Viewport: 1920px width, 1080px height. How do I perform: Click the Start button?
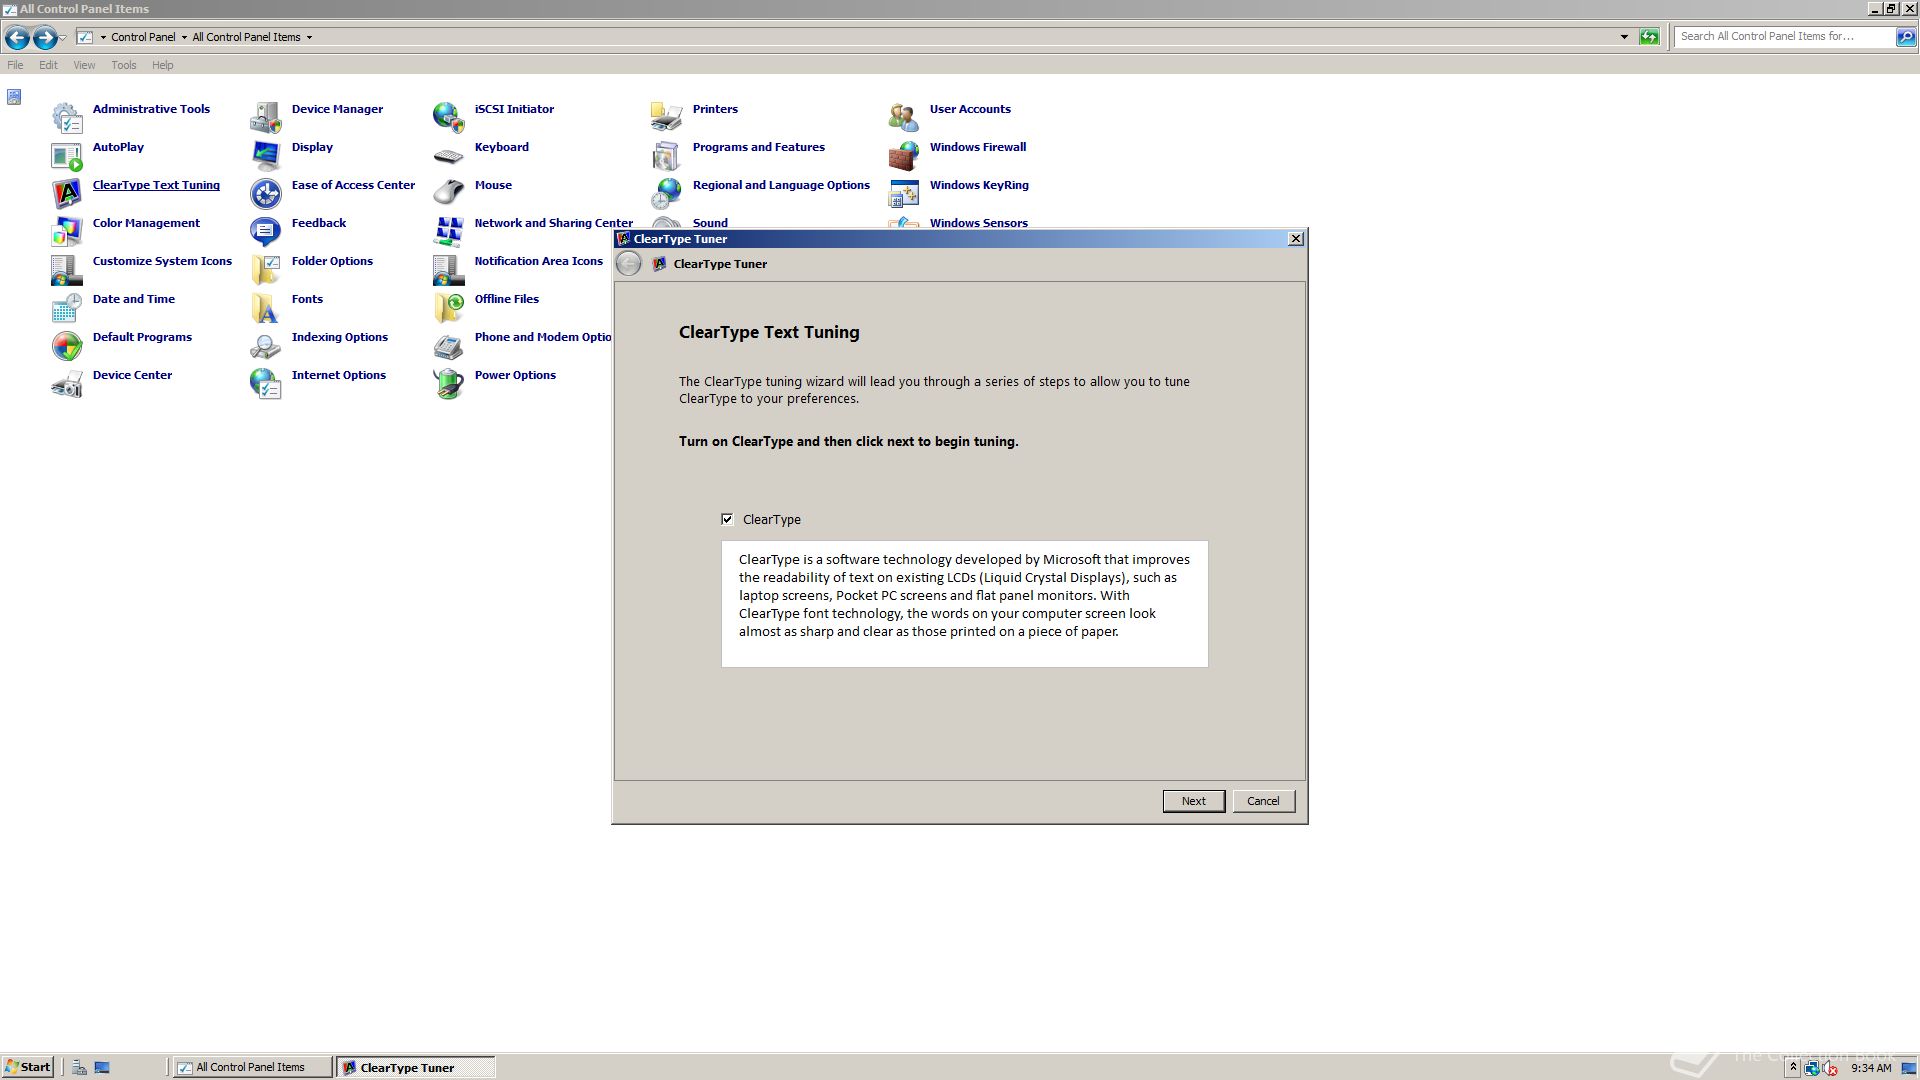tap(28, 1067)
